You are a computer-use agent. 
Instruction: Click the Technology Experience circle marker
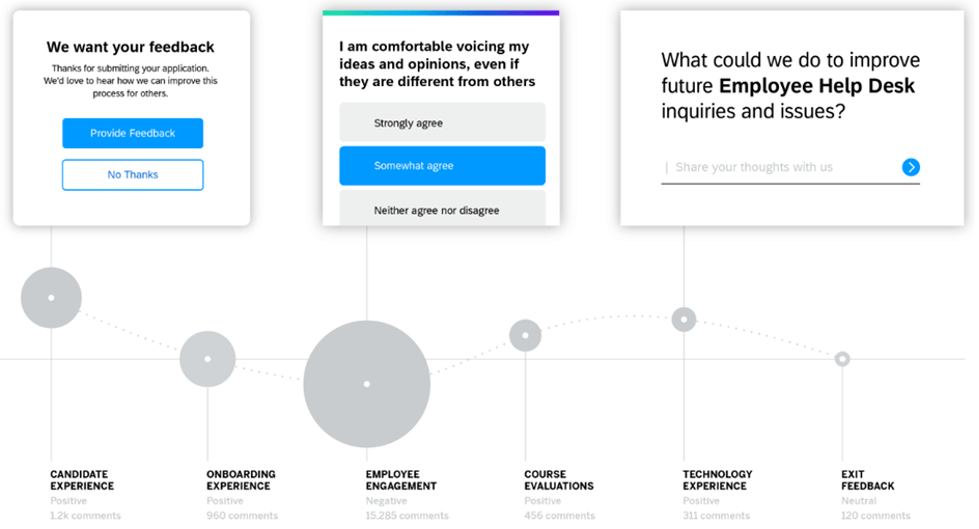[x=684, y=319]
